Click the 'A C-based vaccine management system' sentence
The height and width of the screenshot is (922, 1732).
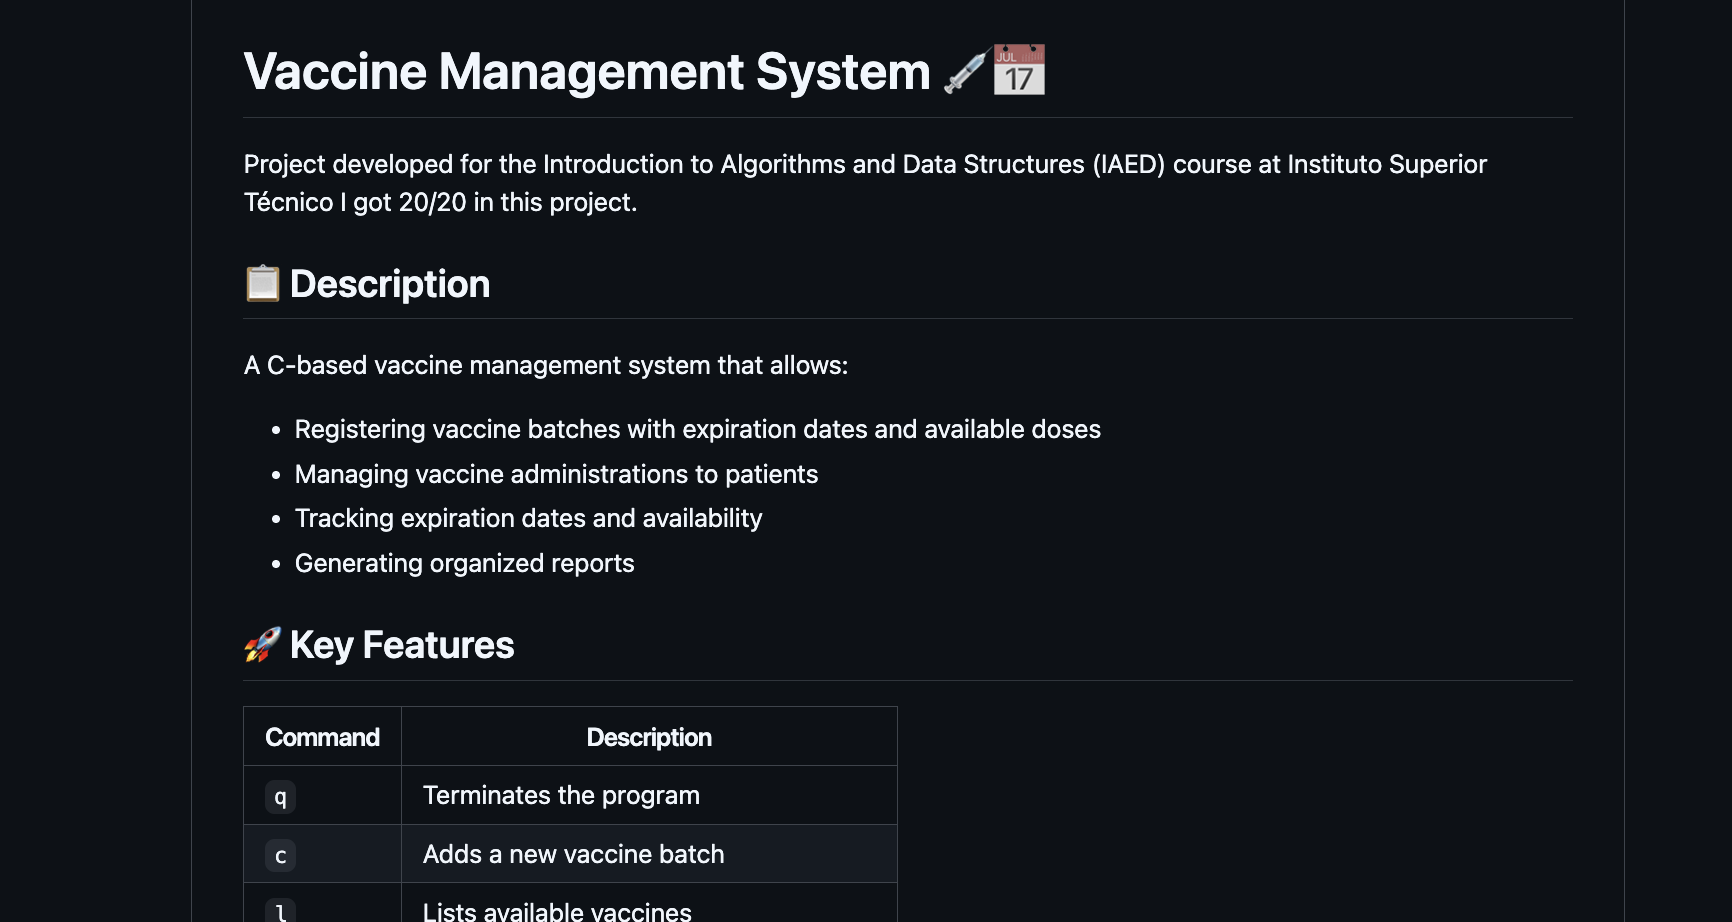[x=546, y=366]
